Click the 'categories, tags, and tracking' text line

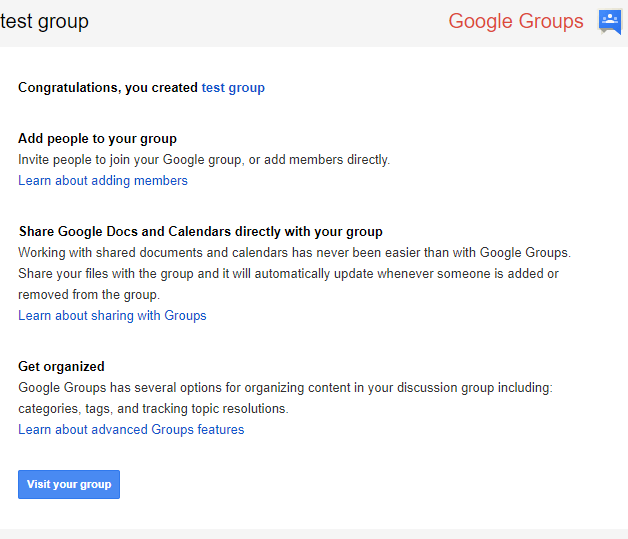(153, 409)
